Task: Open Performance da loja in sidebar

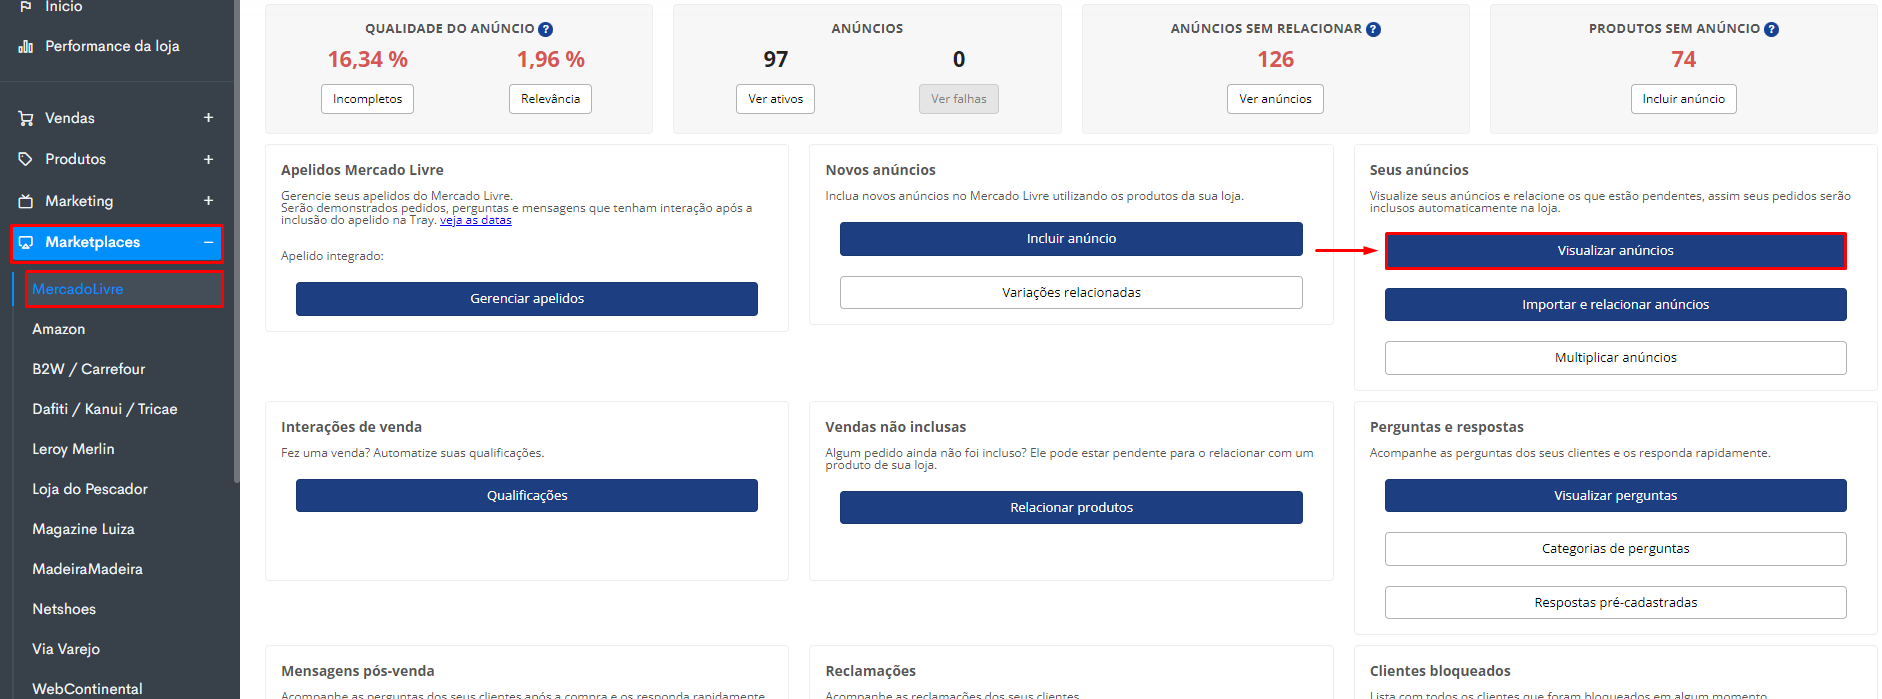Action: click(112, 46)
